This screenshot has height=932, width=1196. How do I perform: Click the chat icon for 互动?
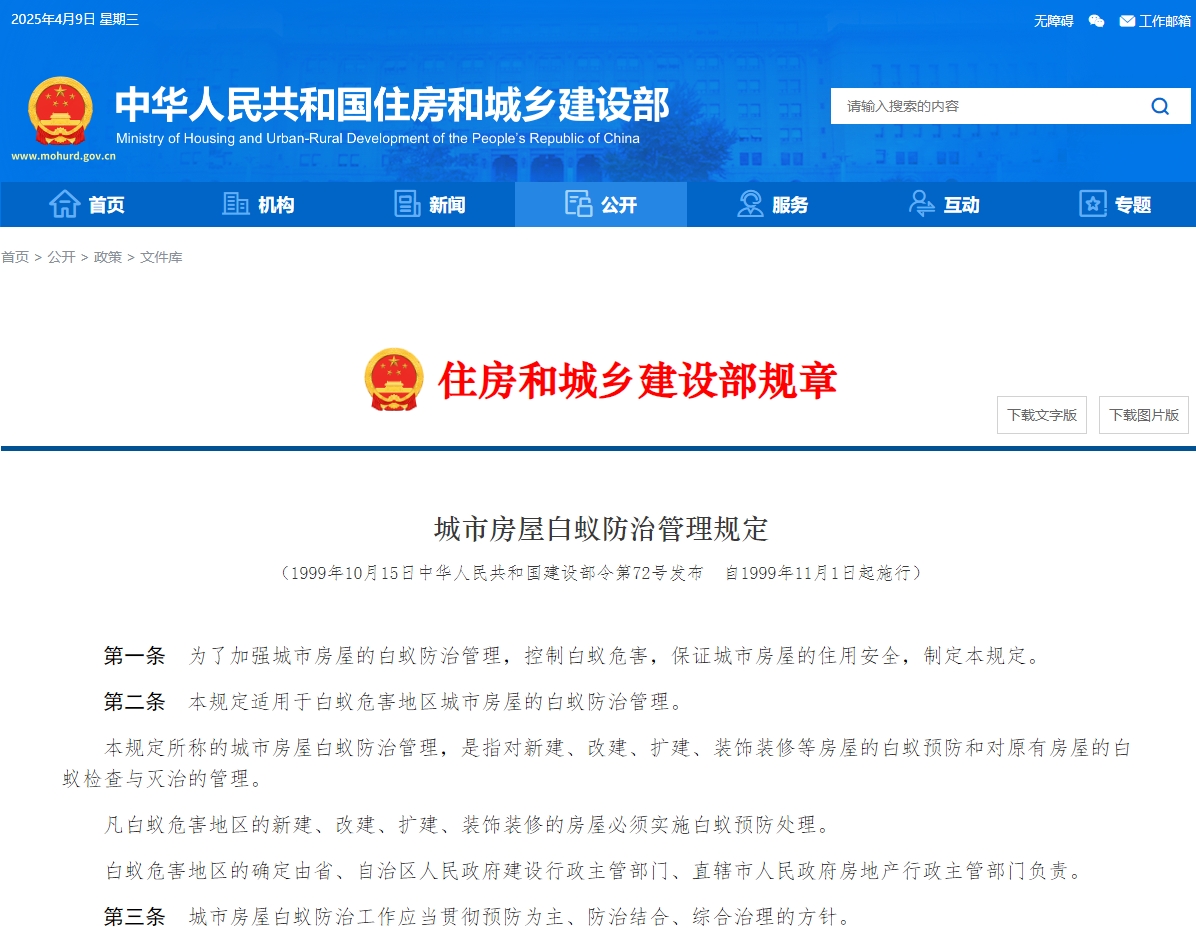pos(921,204)
